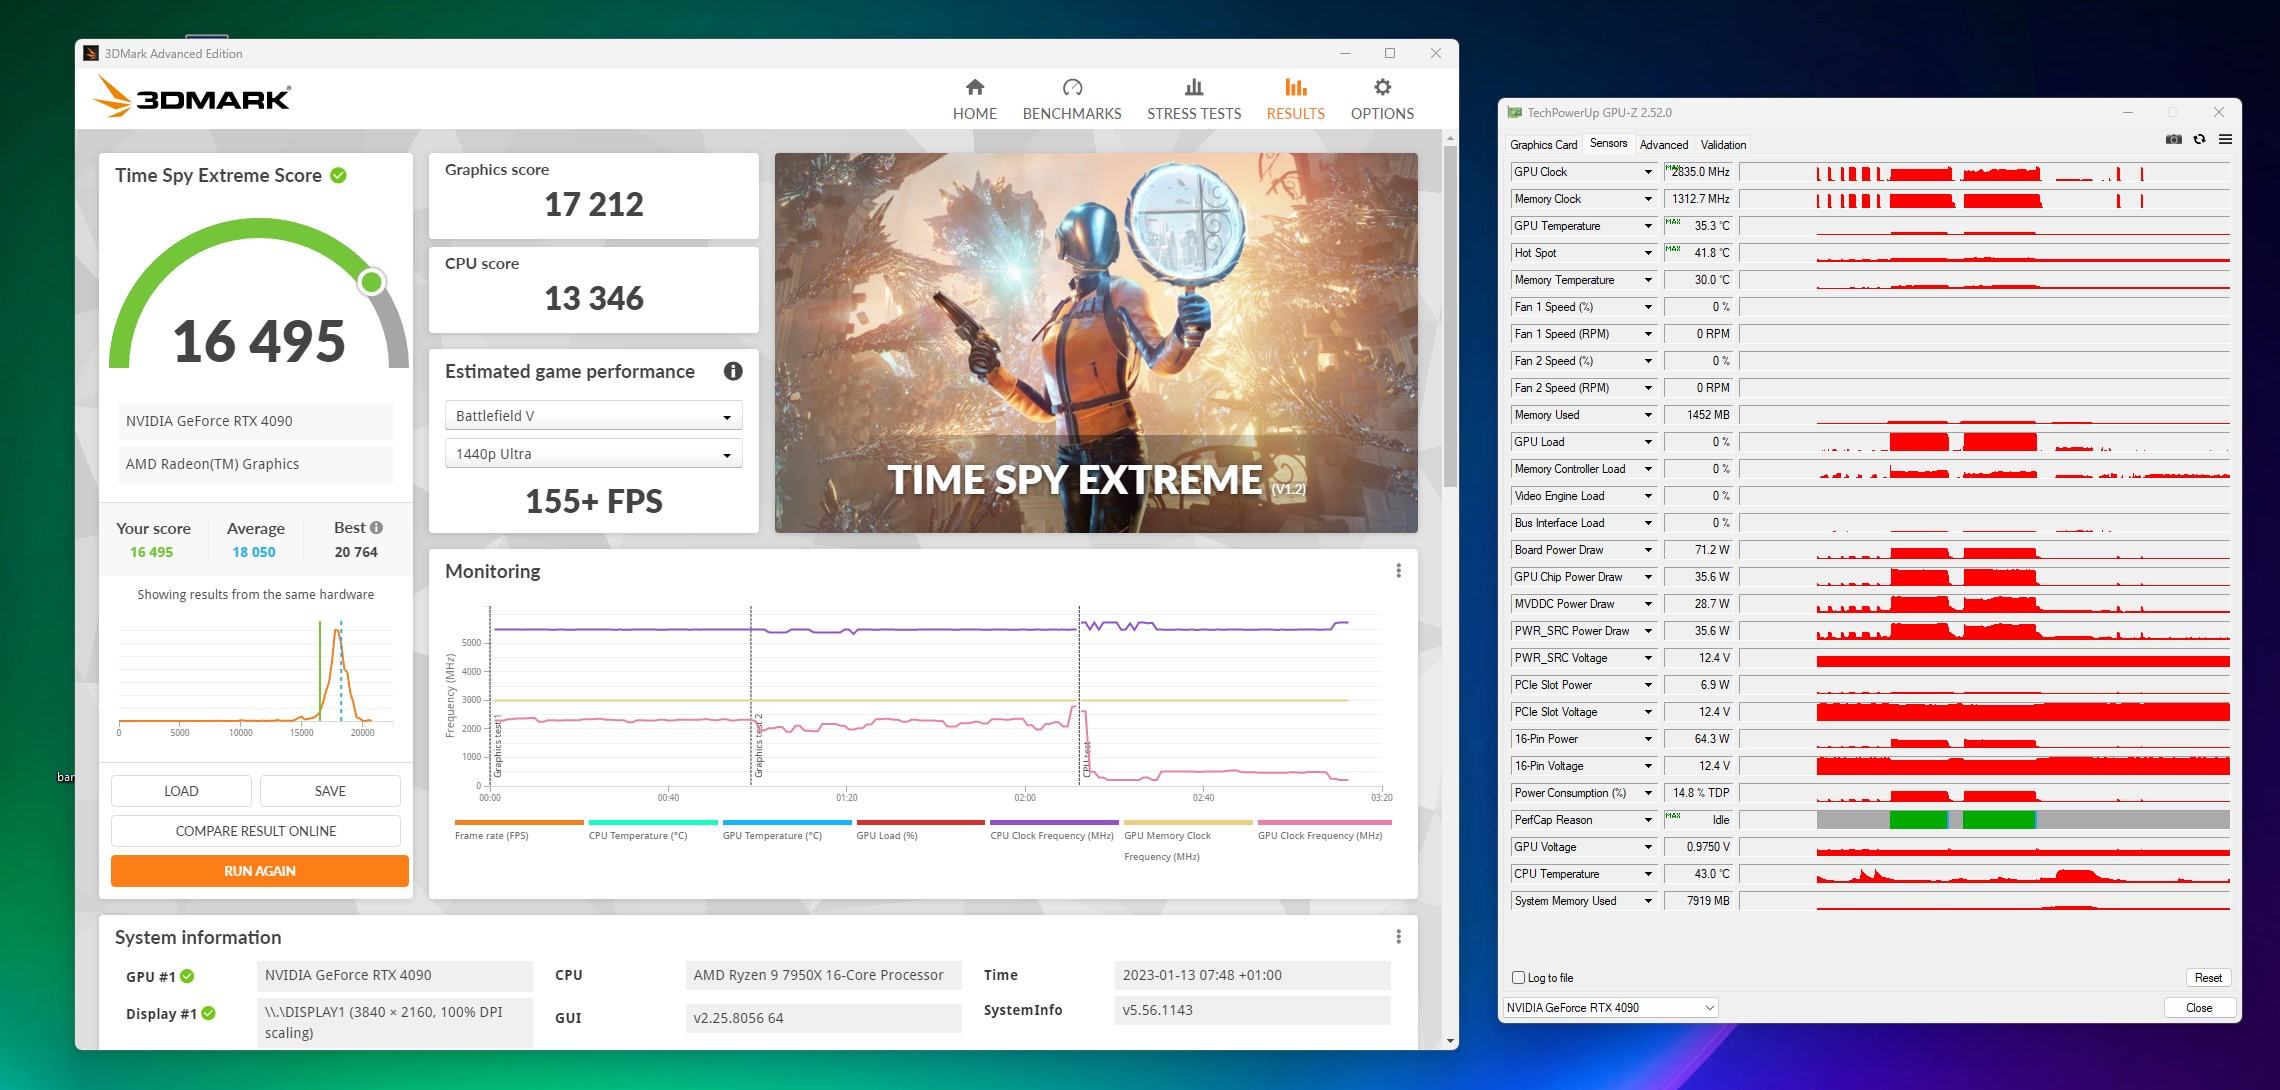Click the System Memory Used value 7919 MB

tap(1700, 901)
